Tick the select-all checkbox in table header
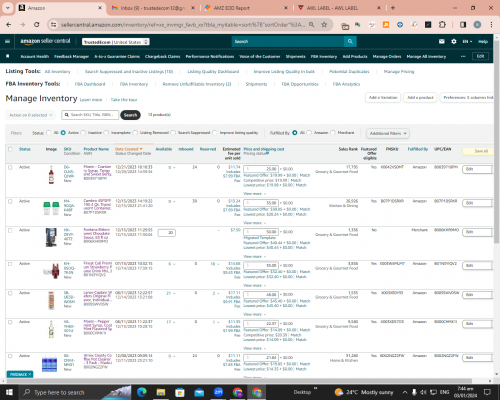 click(x=10, y=149)
